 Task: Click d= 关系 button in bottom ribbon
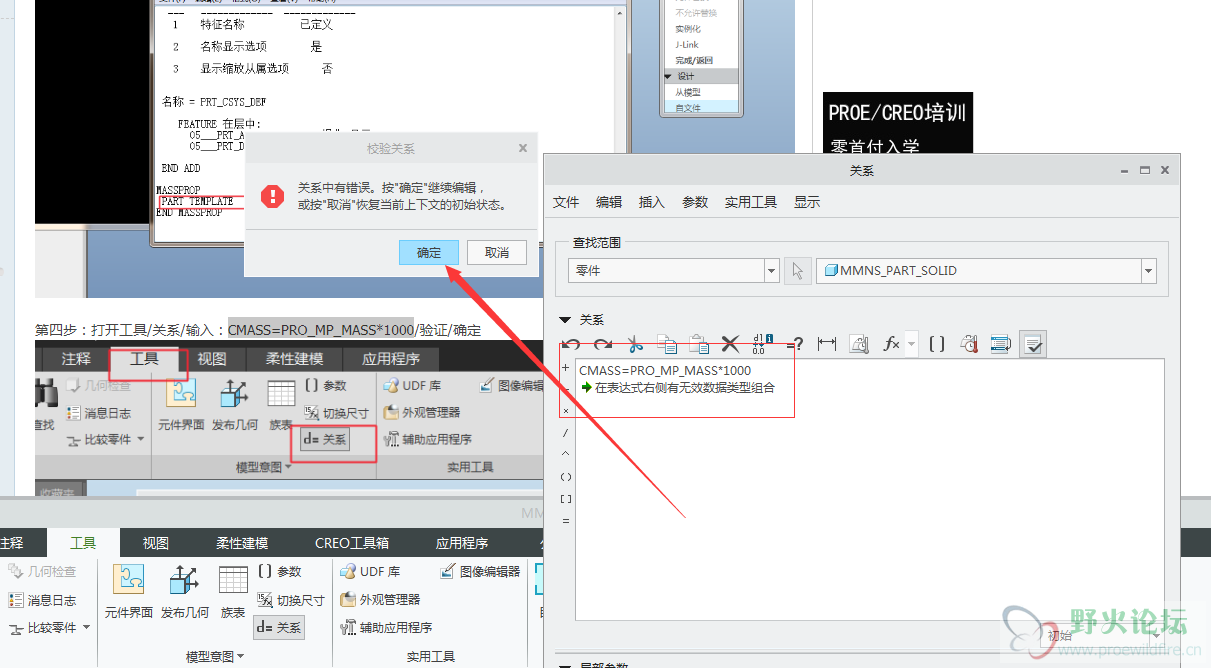pos(279,627)
